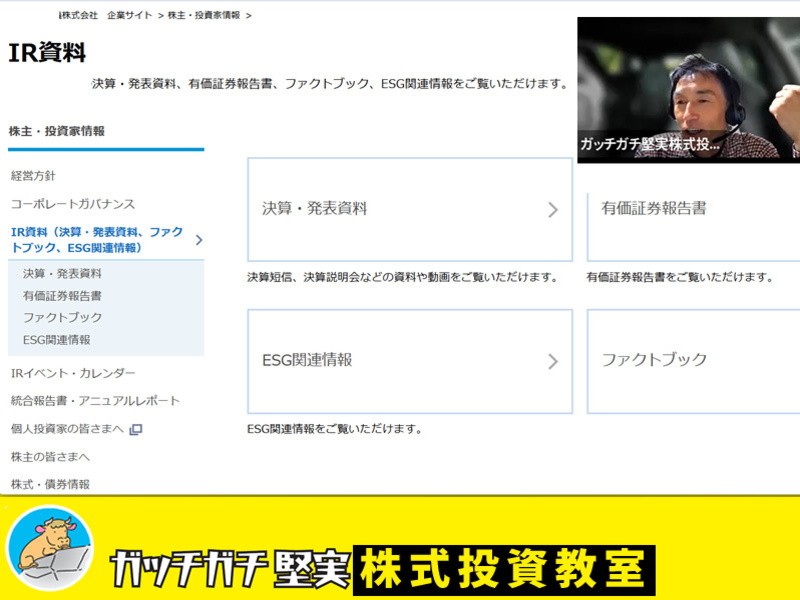Click the right arrow on ESG関連情報 card

click(x=555, y=361)
